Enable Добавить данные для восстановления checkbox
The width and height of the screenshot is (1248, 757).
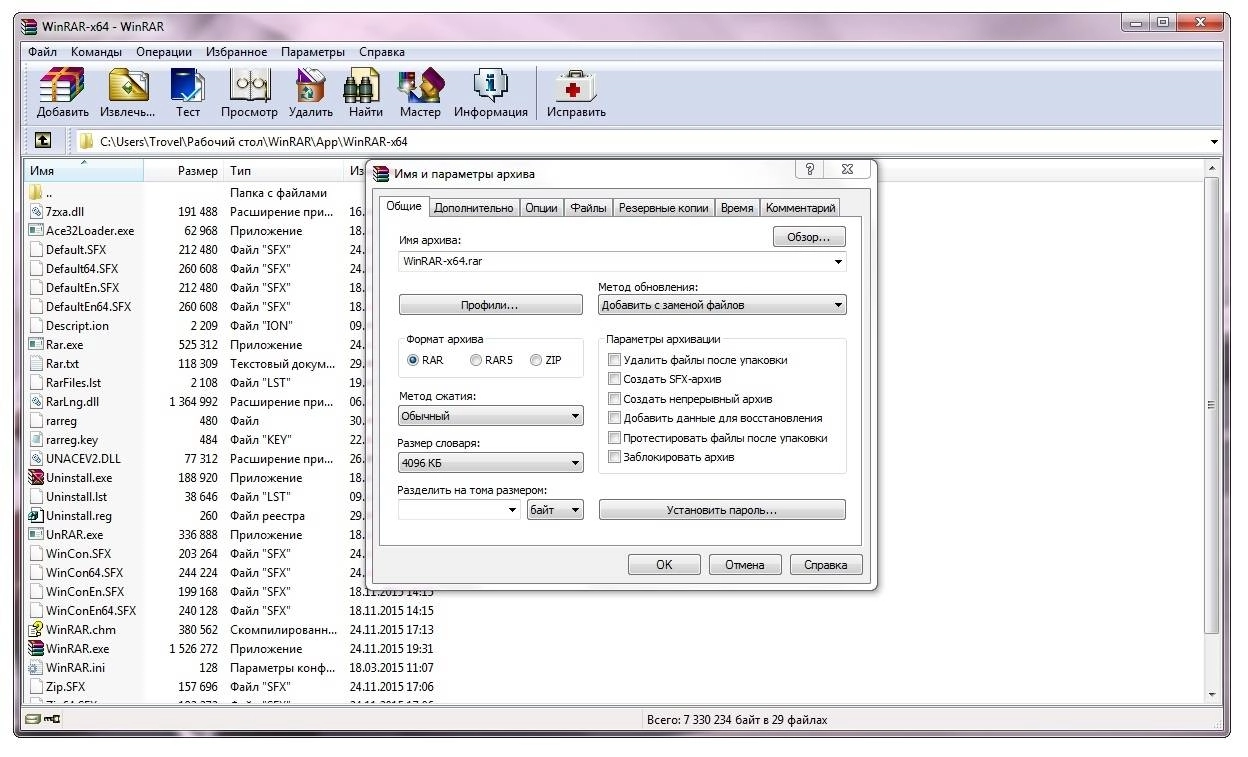coord(615,418)
